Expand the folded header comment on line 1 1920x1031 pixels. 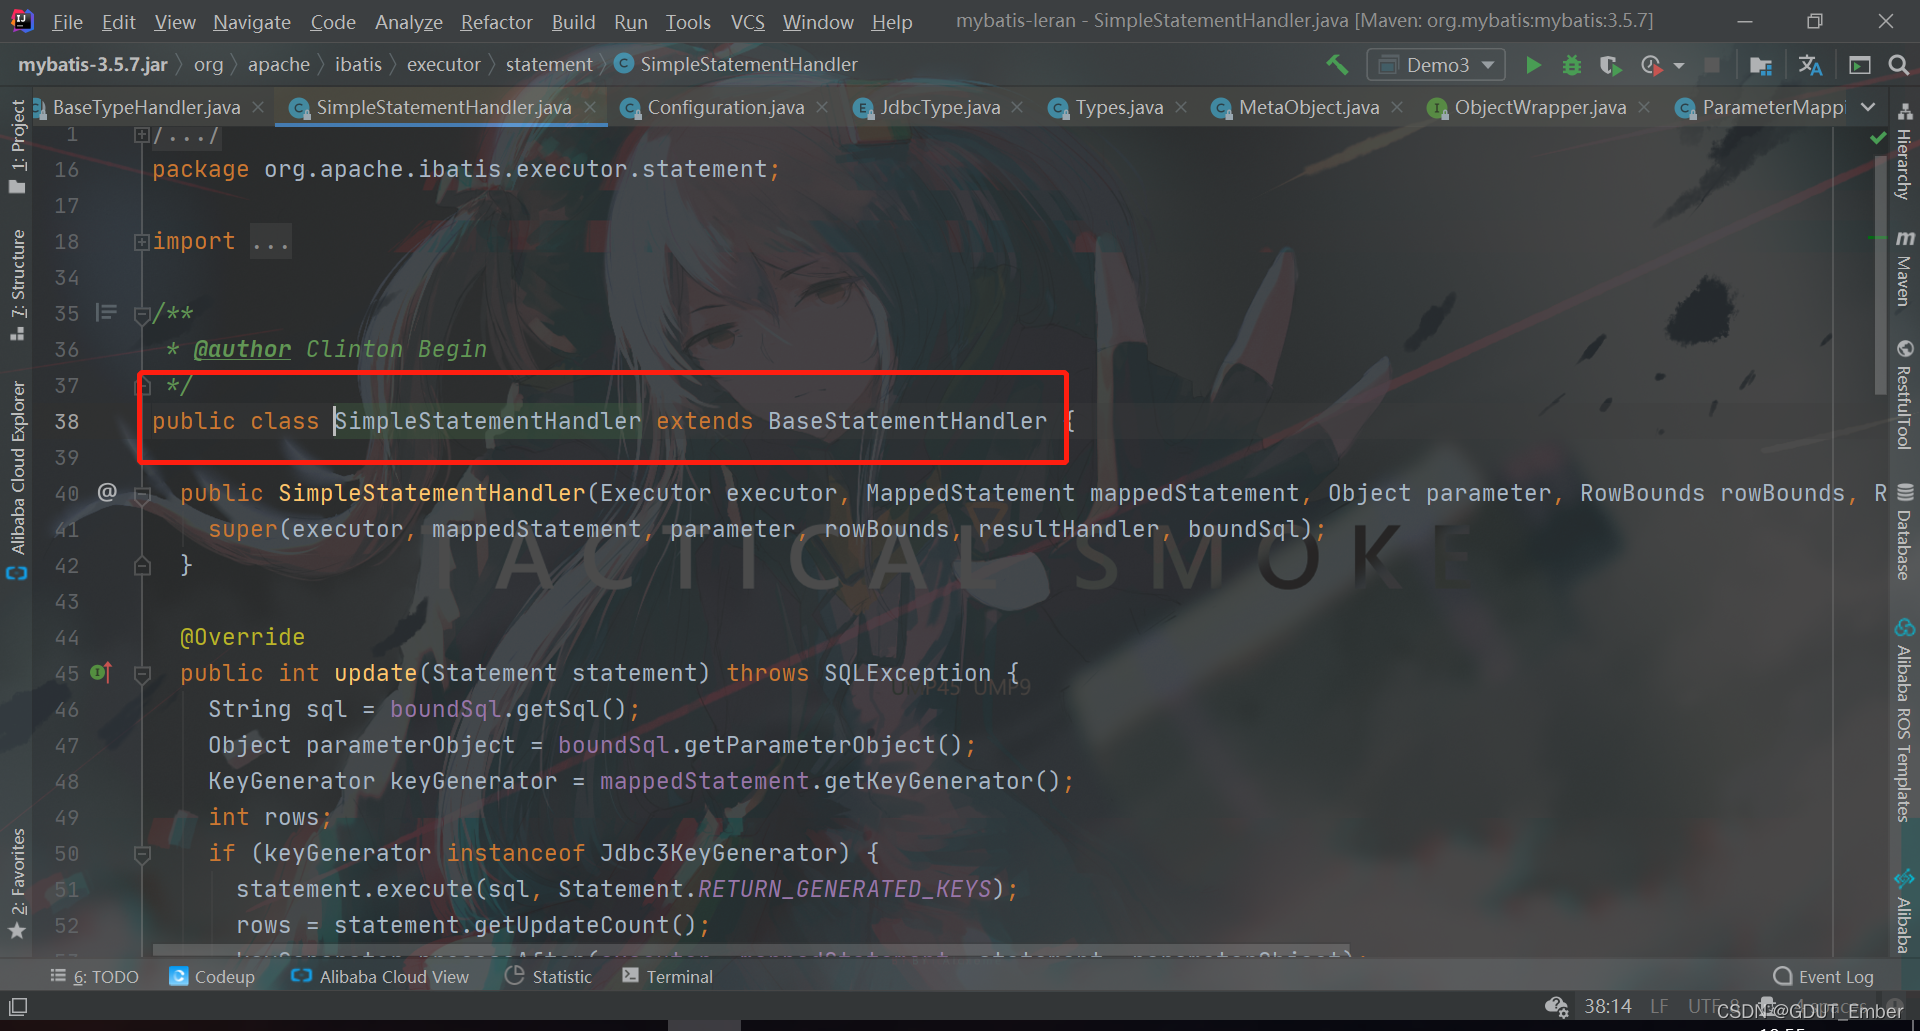142,135
